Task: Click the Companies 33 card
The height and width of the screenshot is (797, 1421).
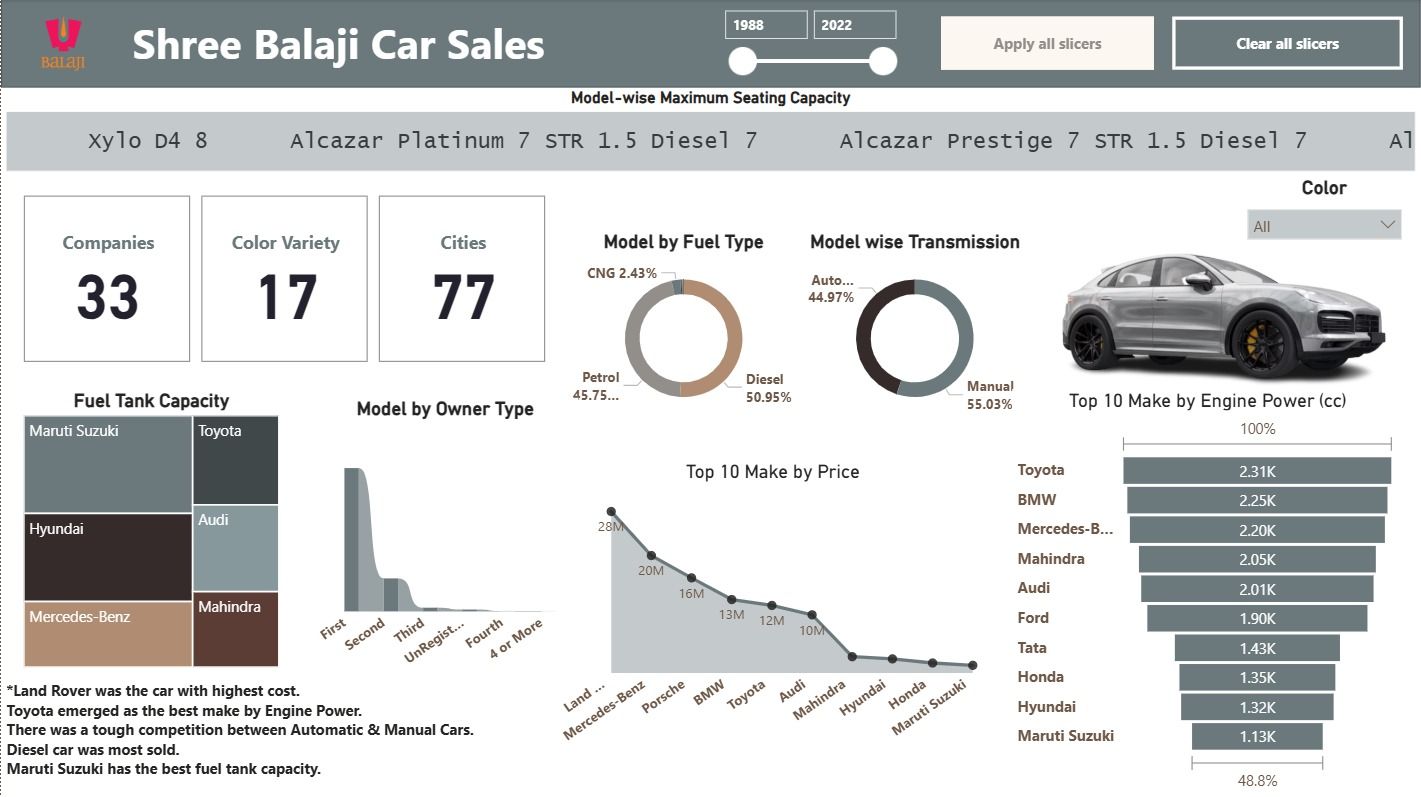Action: pyautogui.click(x=107, y=278)
